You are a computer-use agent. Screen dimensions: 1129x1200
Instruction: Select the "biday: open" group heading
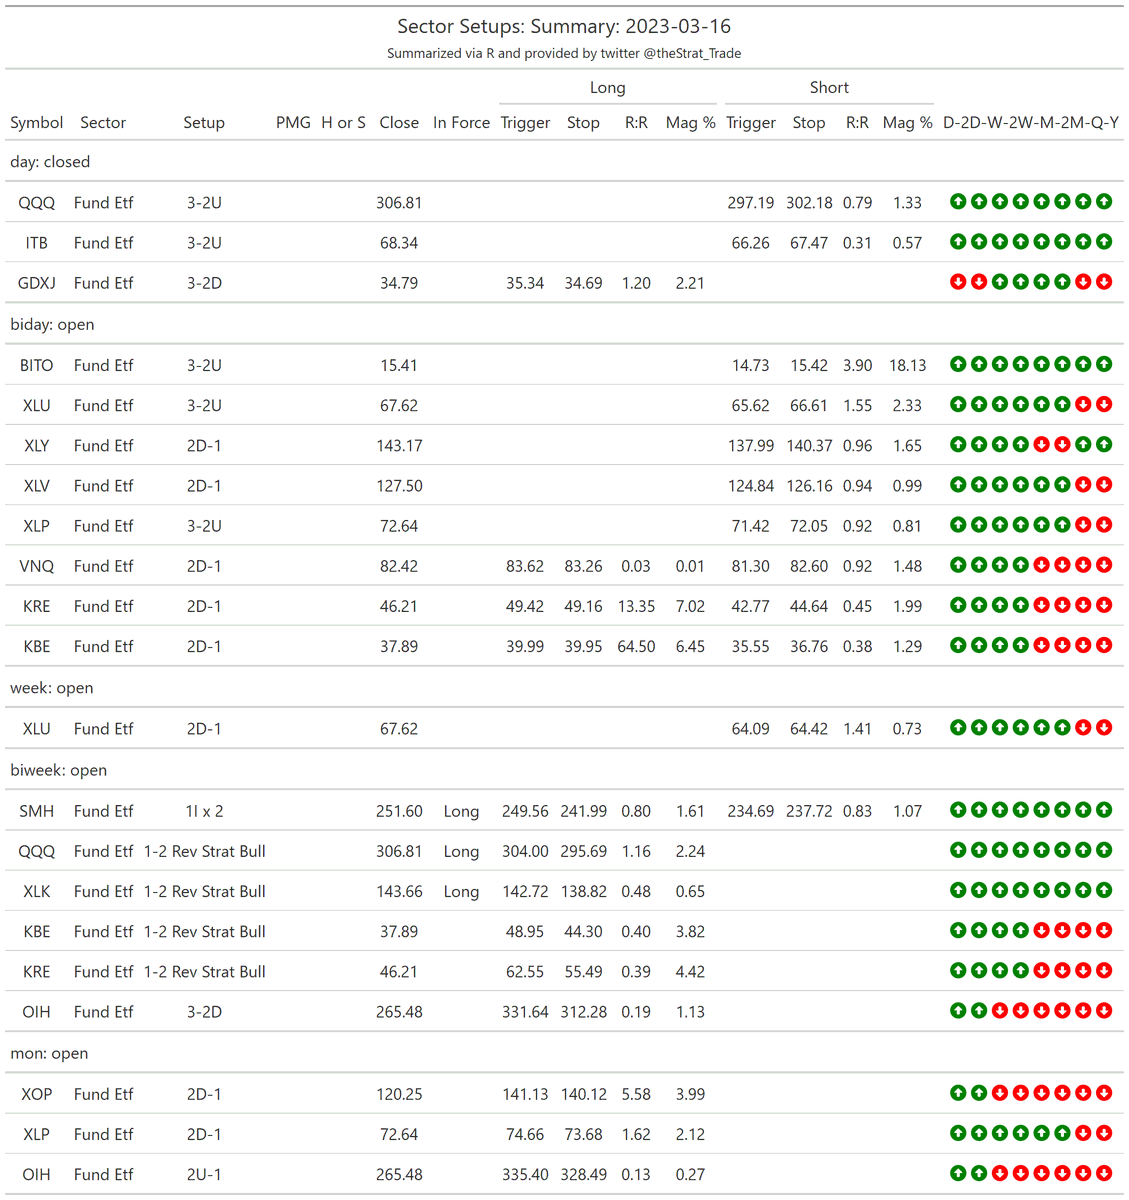[x=52, y=325]
